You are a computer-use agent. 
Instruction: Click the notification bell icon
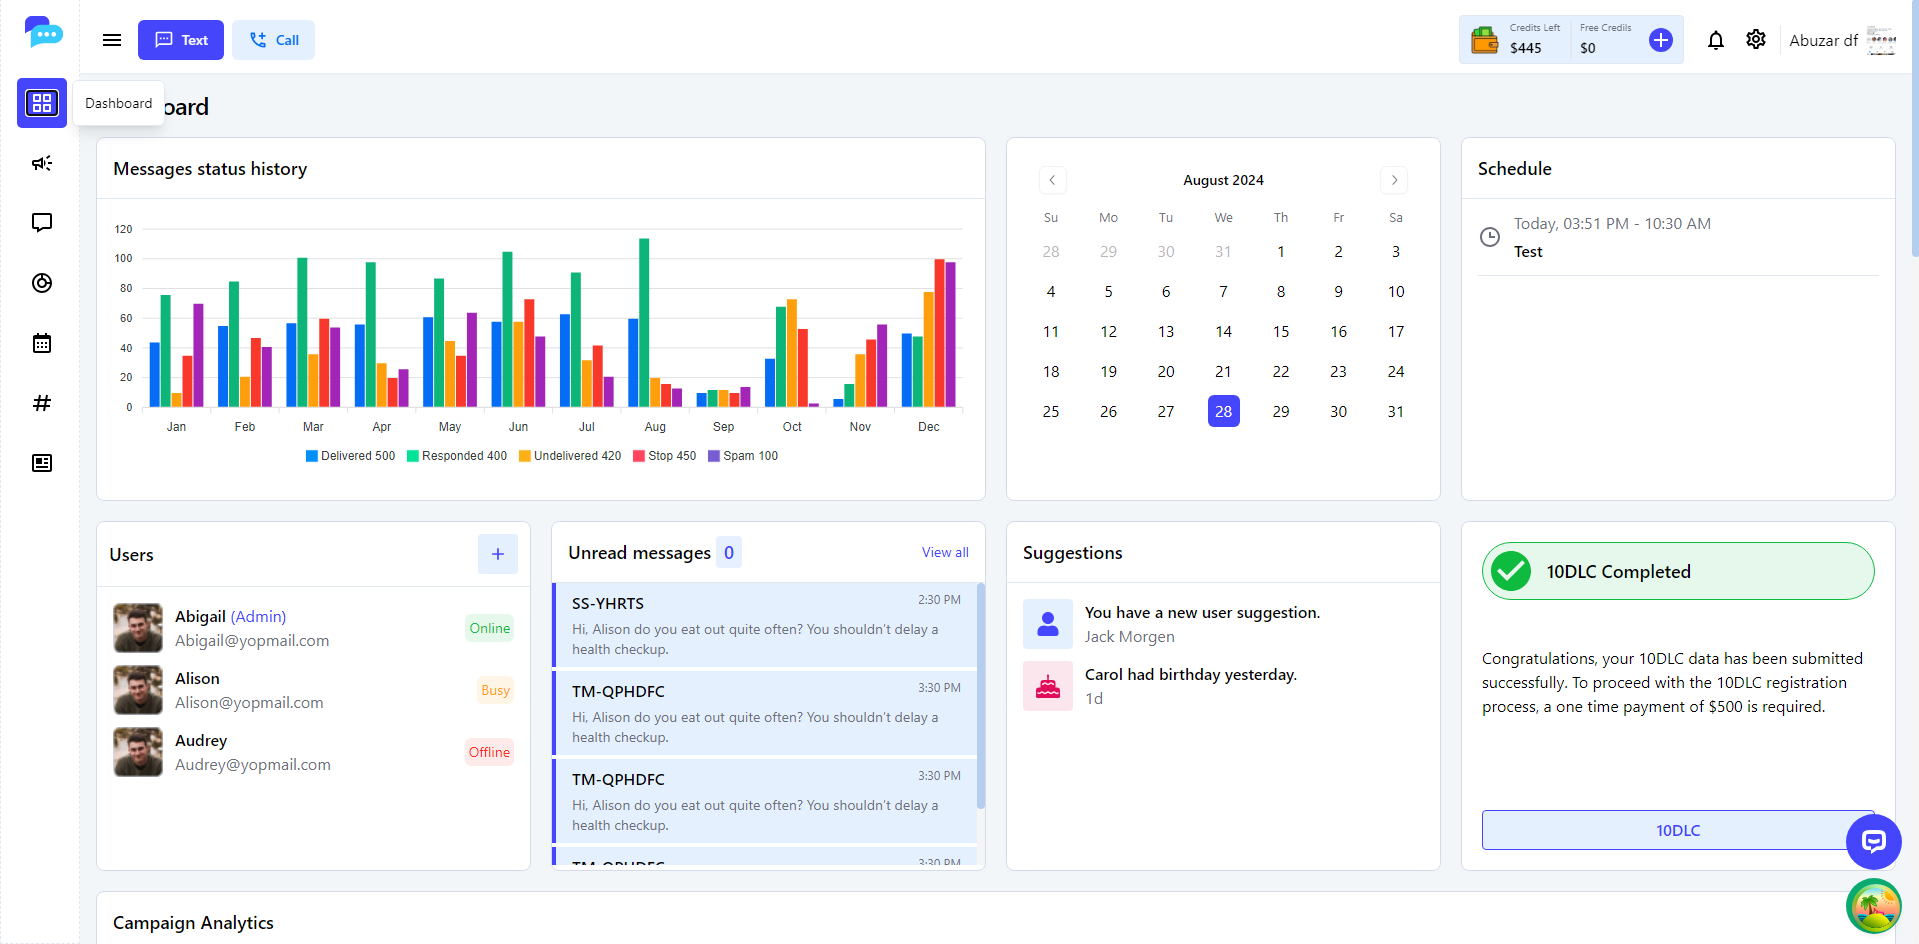pos(1716,40)
